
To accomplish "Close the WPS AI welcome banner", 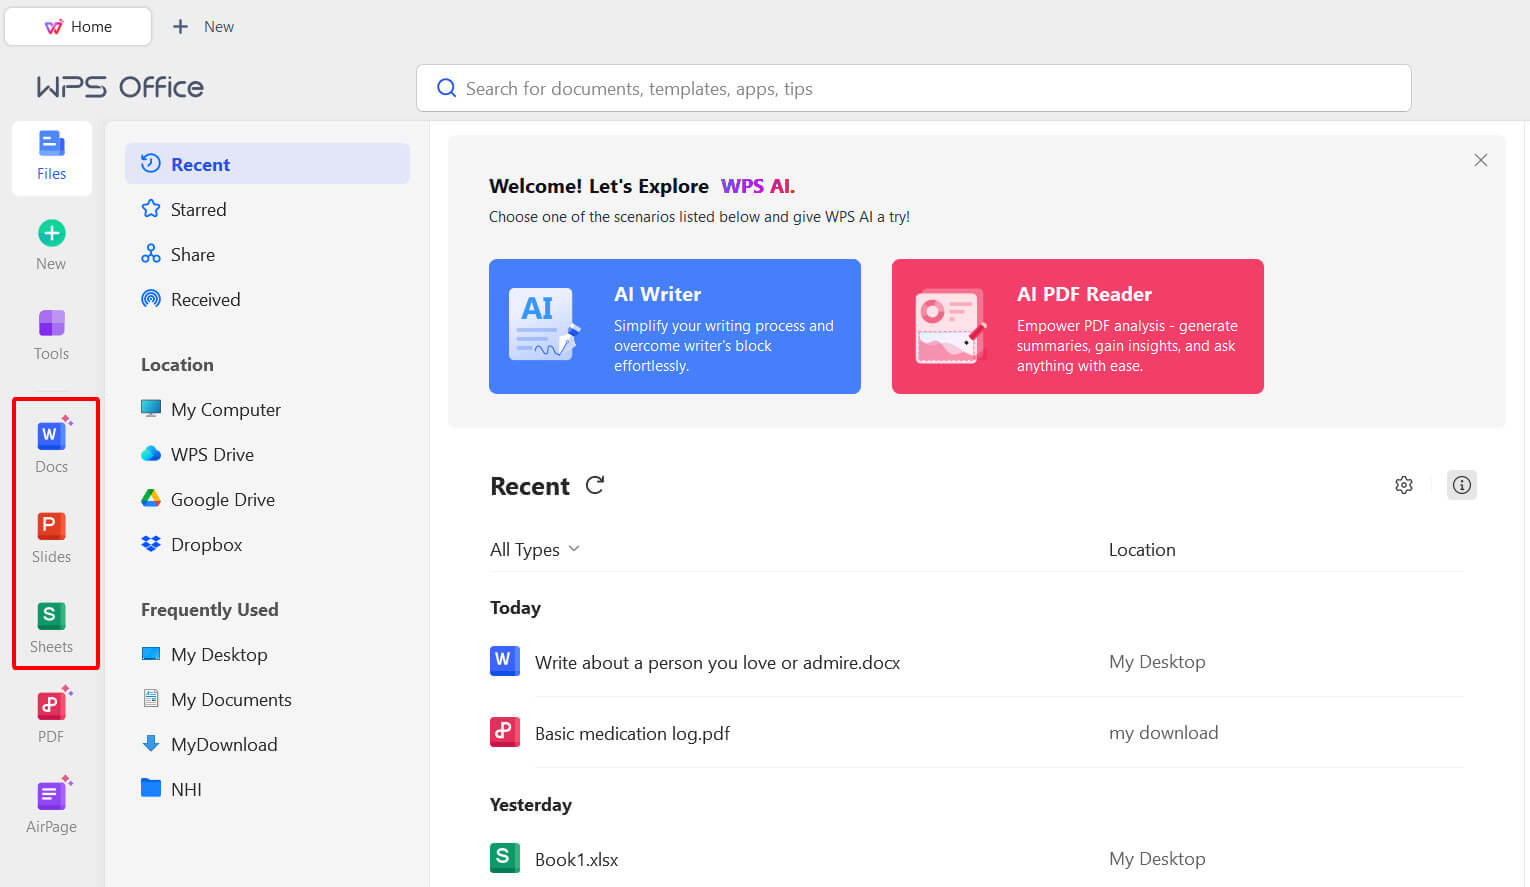I will coord(1481,160).
